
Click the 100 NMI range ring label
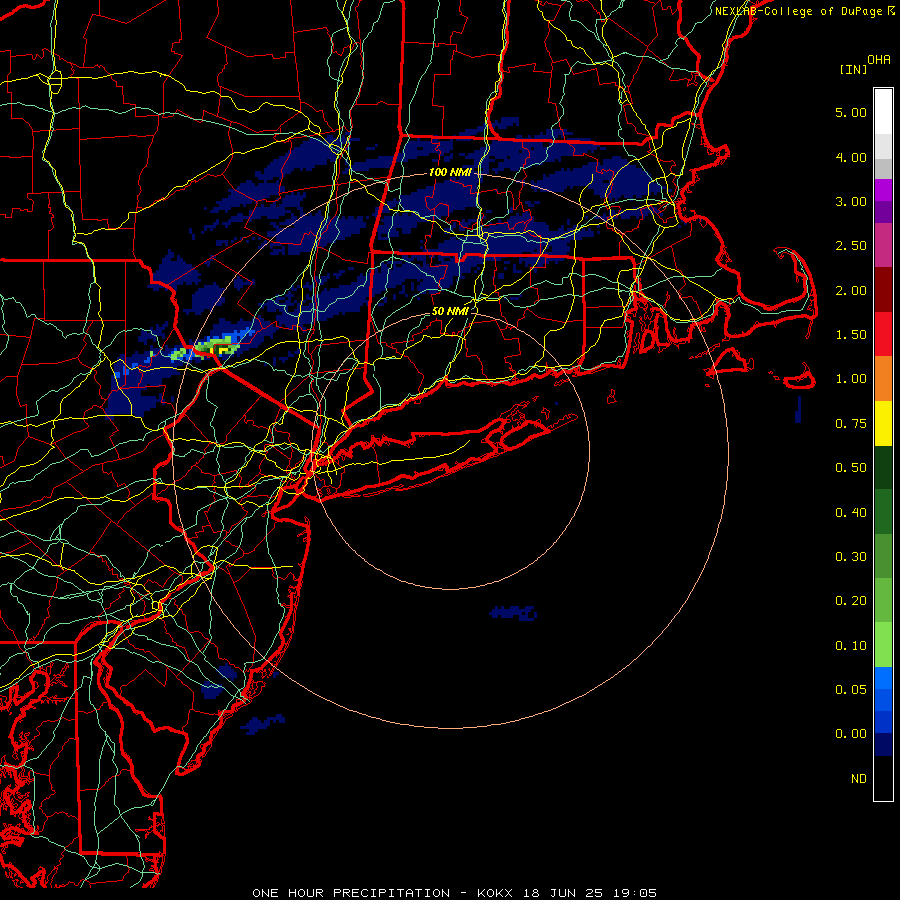pos(450,172)
